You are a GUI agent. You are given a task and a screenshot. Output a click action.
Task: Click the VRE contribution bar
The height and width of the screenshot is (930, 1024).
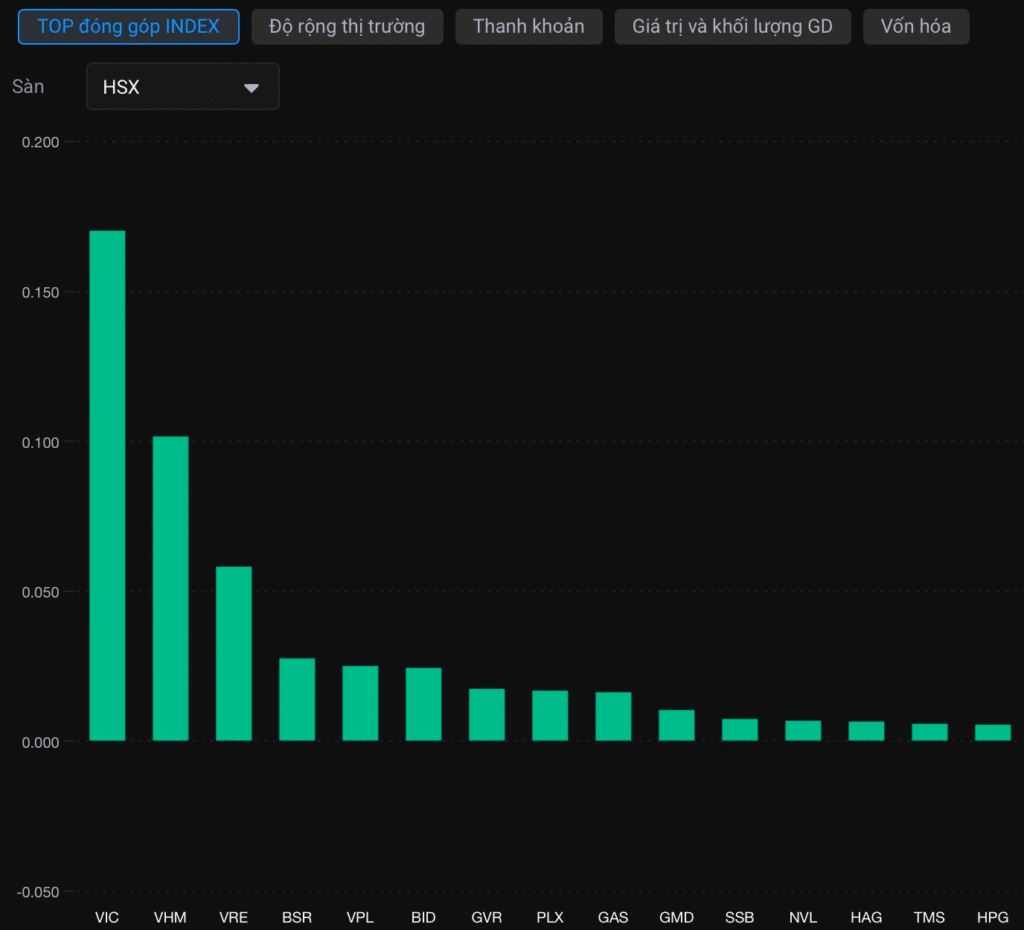(x=234, y=654)
